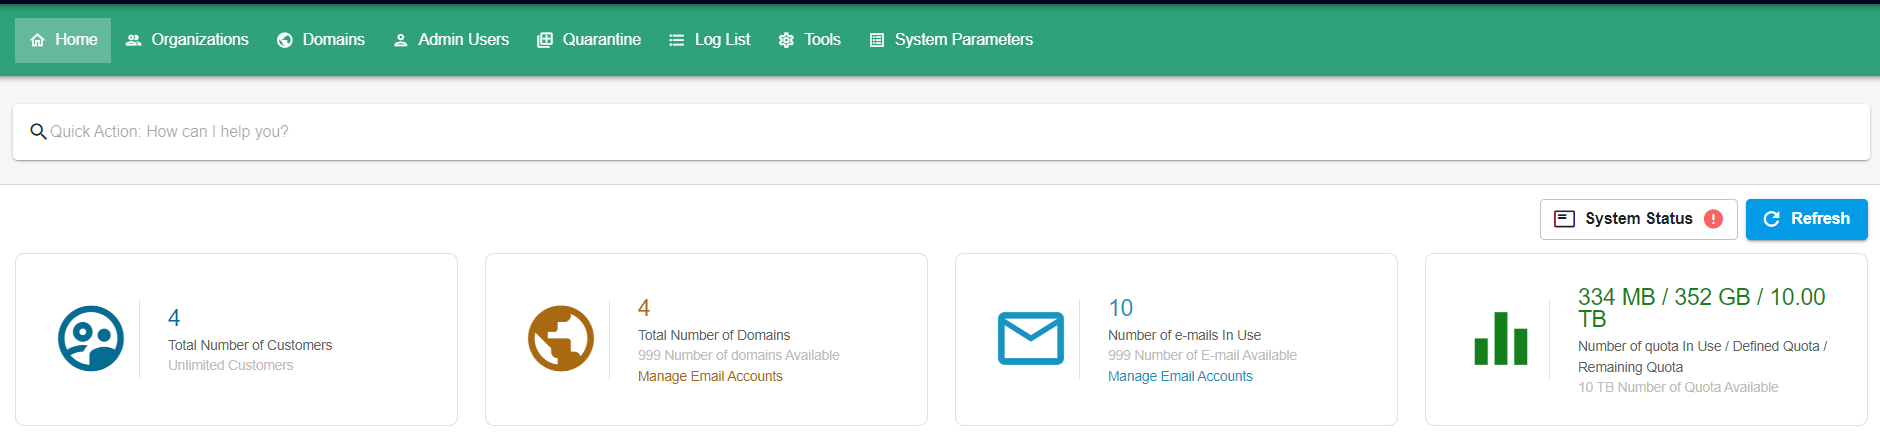Click 'Total Number of Customers' label
The width and height of the screenshot is (1880, 441).
pyautogui.click(x=250, y=345)
